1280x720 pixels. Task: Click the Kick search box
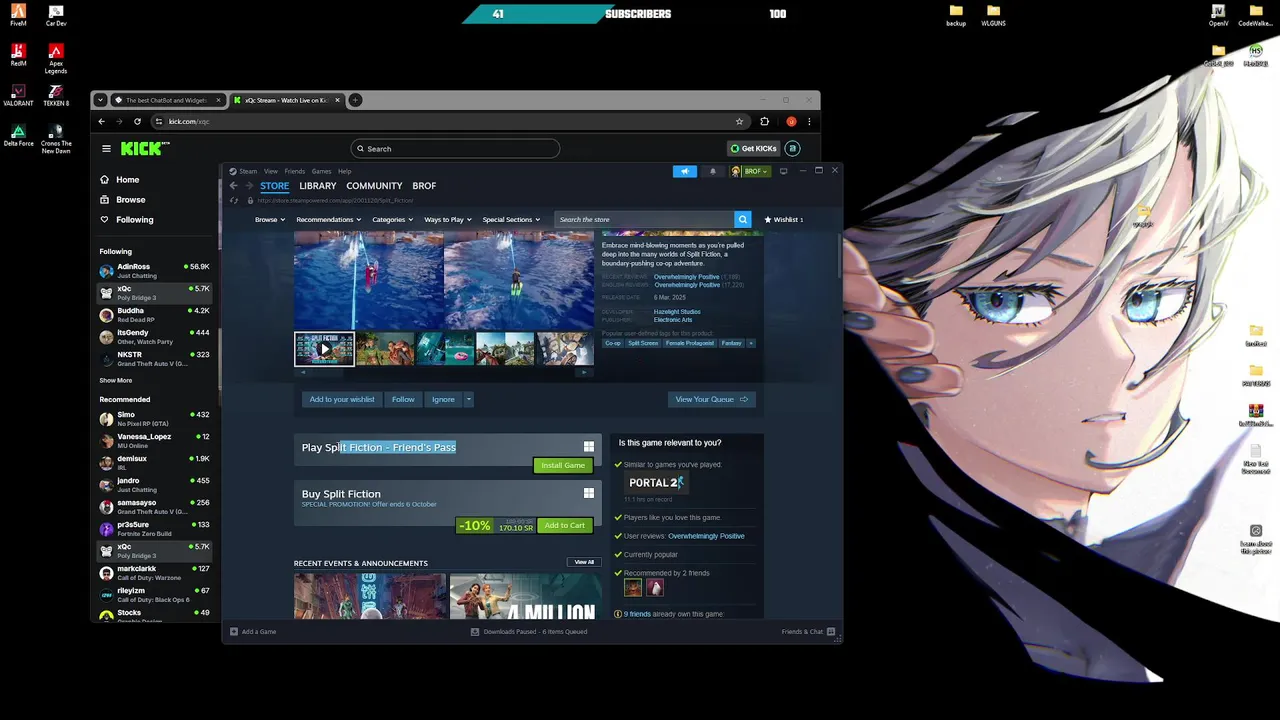pyautogui.click(x=455, y=149)
